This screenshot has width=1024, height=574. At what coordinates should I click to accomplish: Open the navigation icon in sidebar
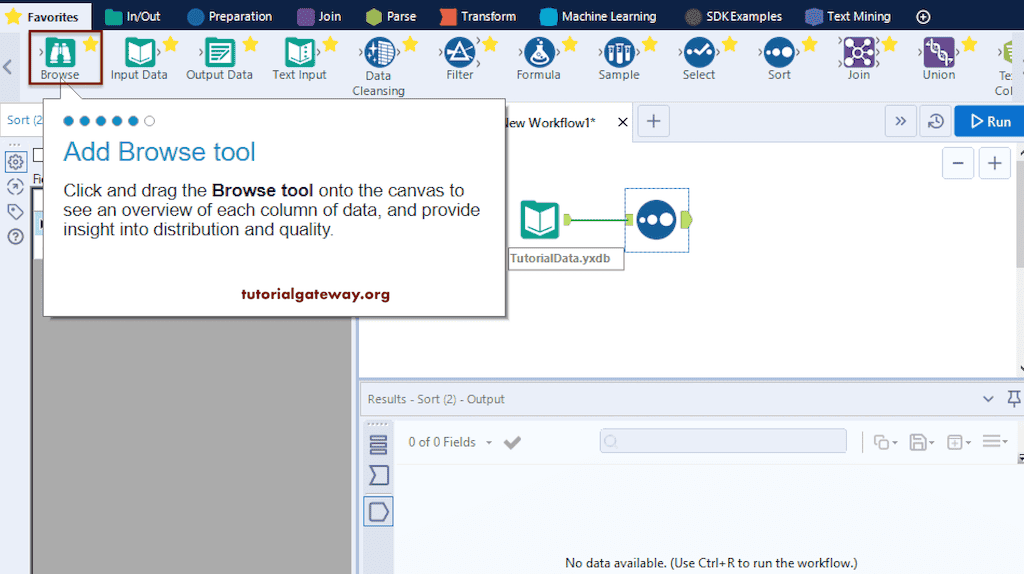16,187
